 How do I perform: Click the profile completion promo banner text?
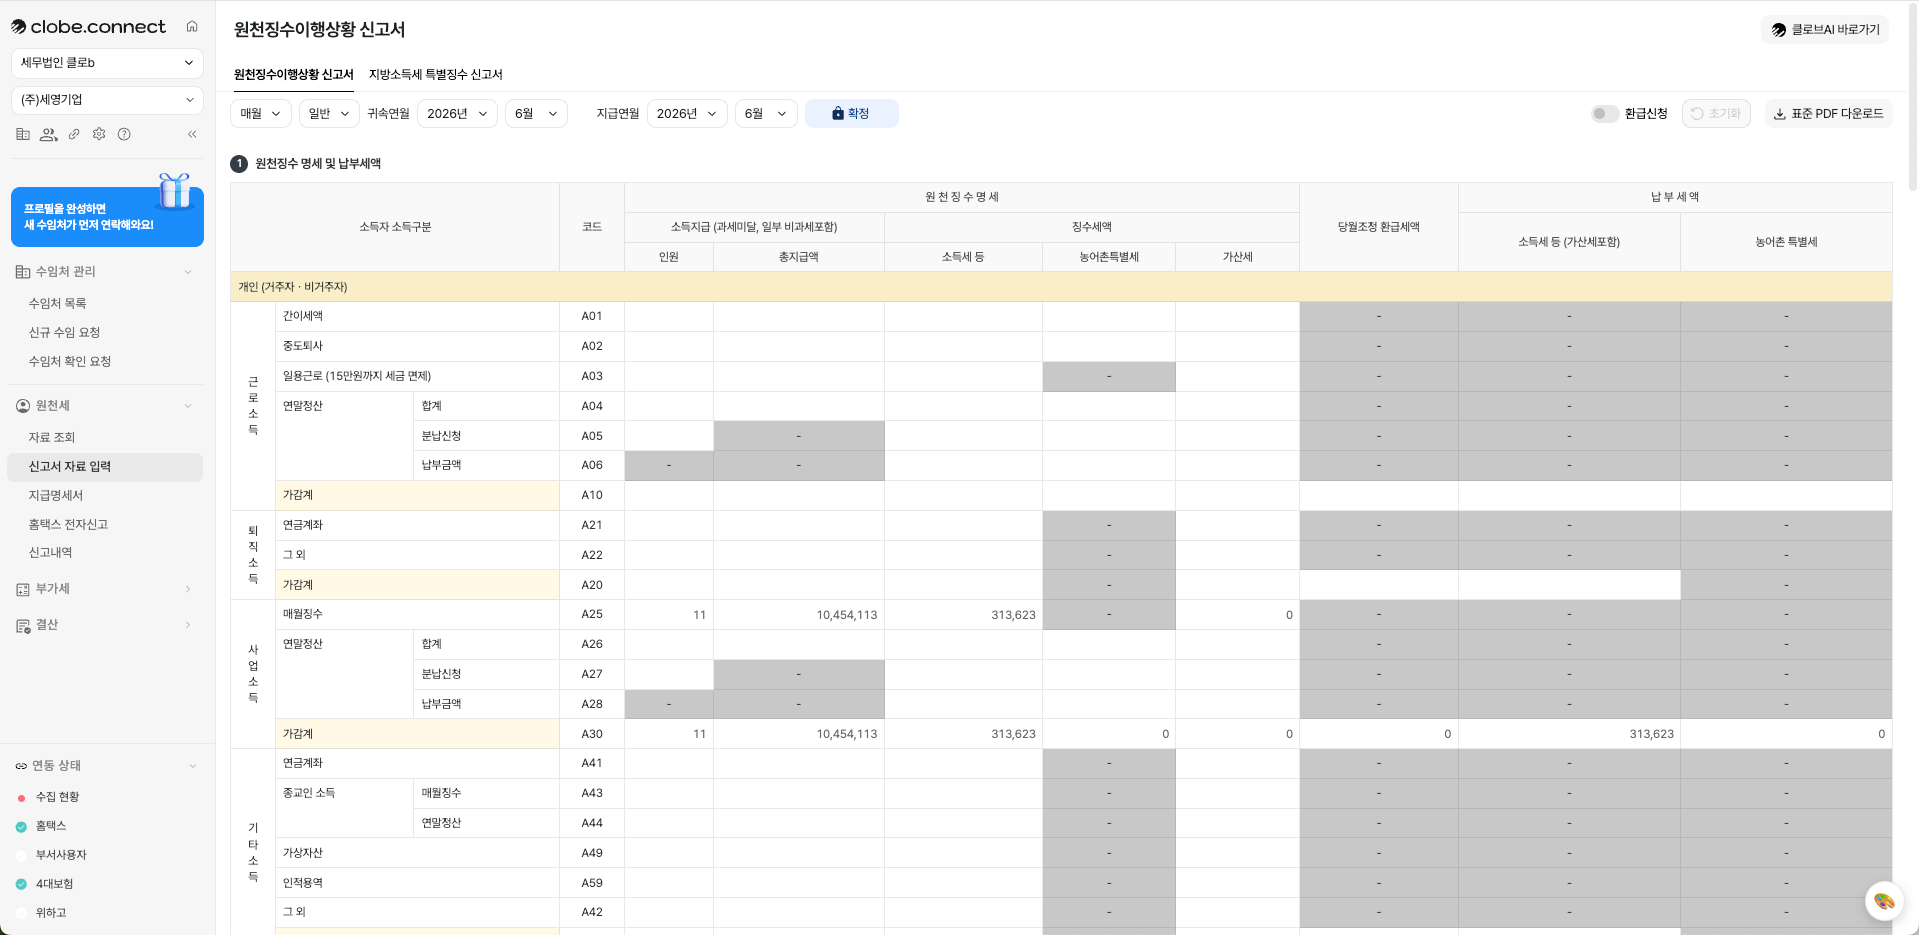[x=89, y=217]
